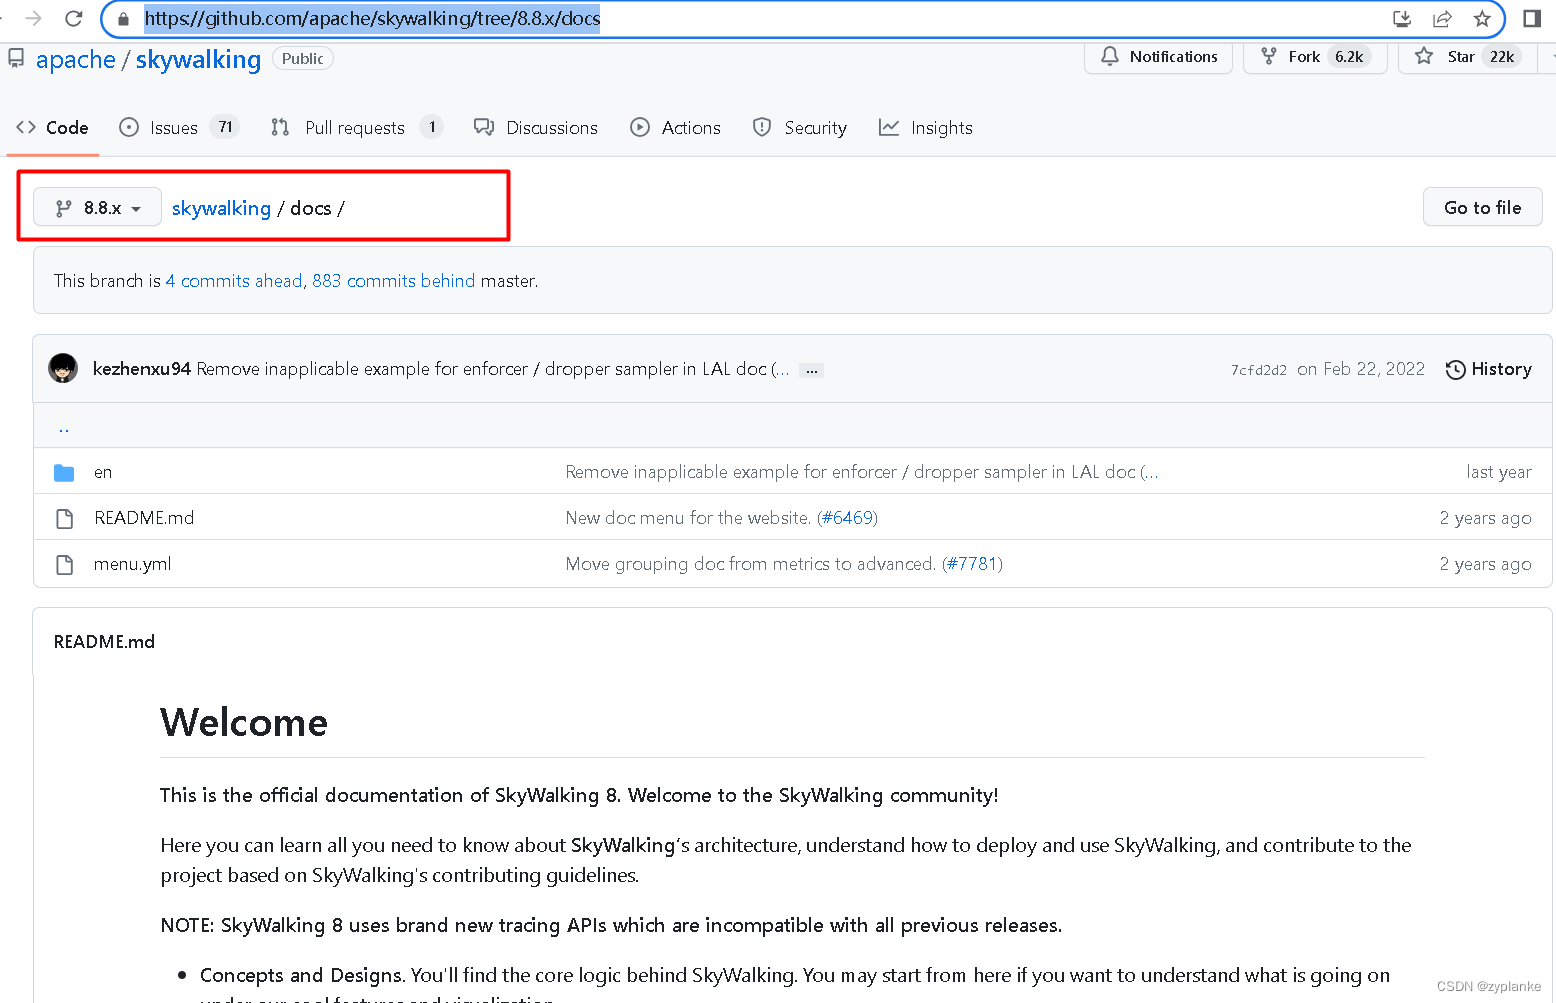Image resolution: width=1556 pixels, height=1003 pixels.
Task: Open the Actions tab
Action: pos(690,127)
